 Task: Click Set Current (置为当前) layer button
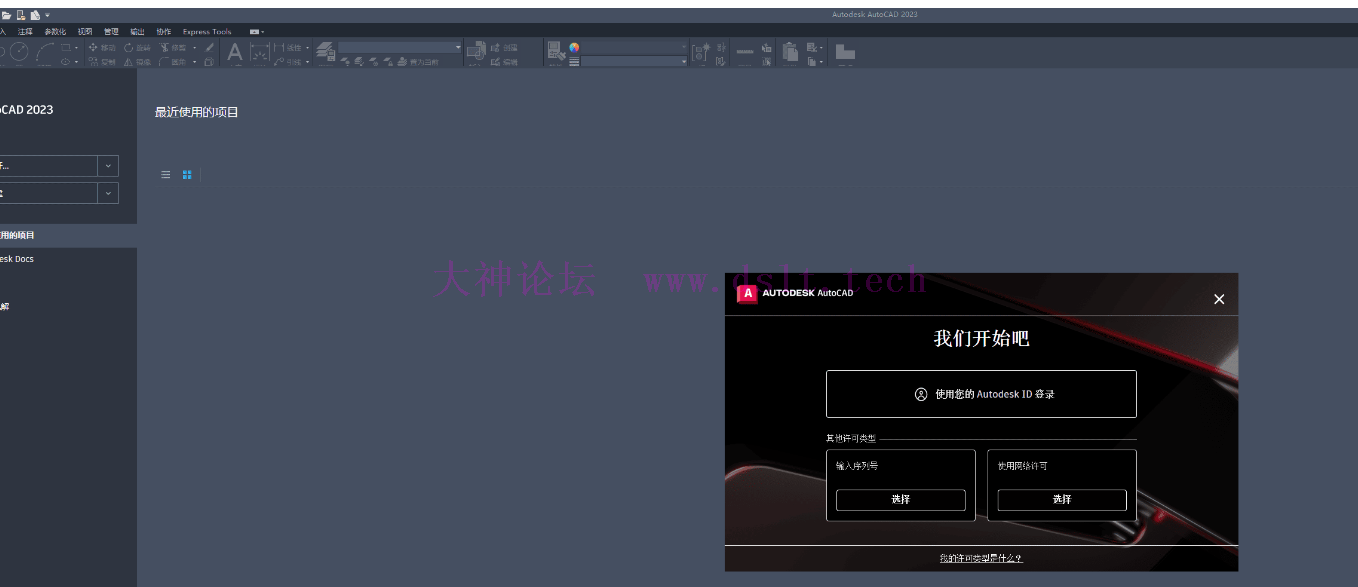pos(416,62)
